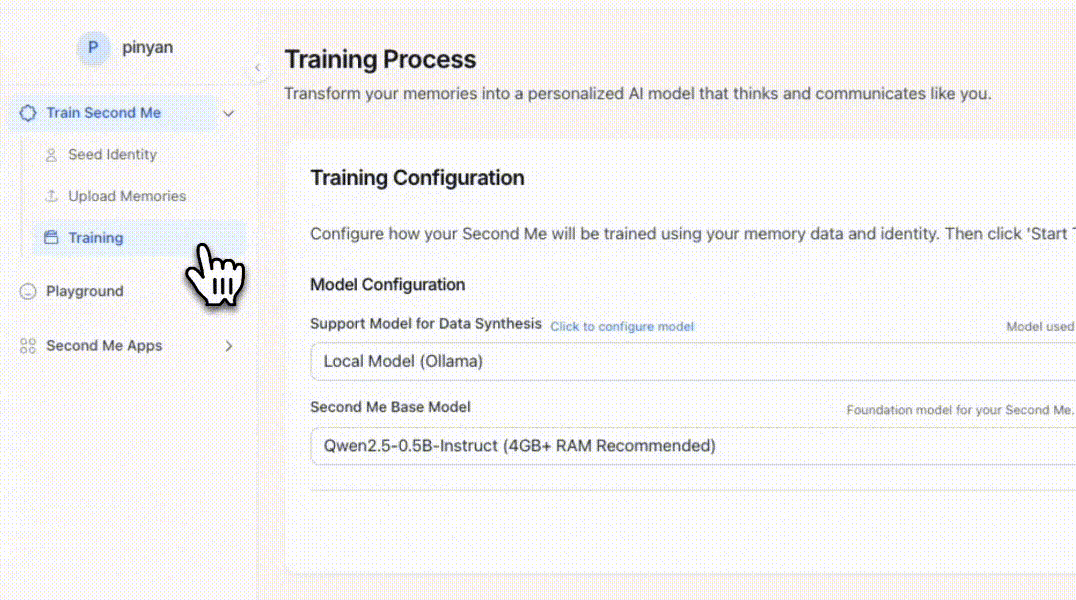The image size is (1076, 600).
Task: Go to Upload Memories
Action: (x=126, y=197)
